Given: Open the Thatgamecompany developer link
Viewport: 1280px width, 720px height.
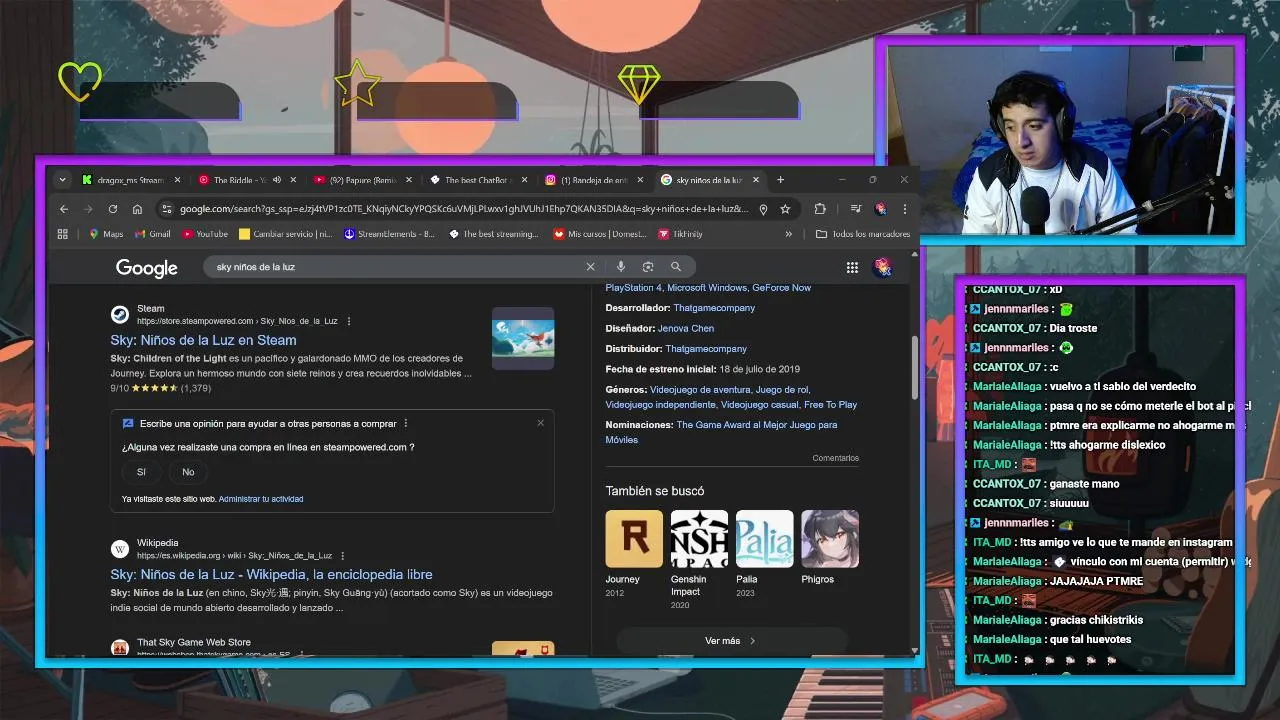Looking at the screenshot, I should click(x=714, y=308).
